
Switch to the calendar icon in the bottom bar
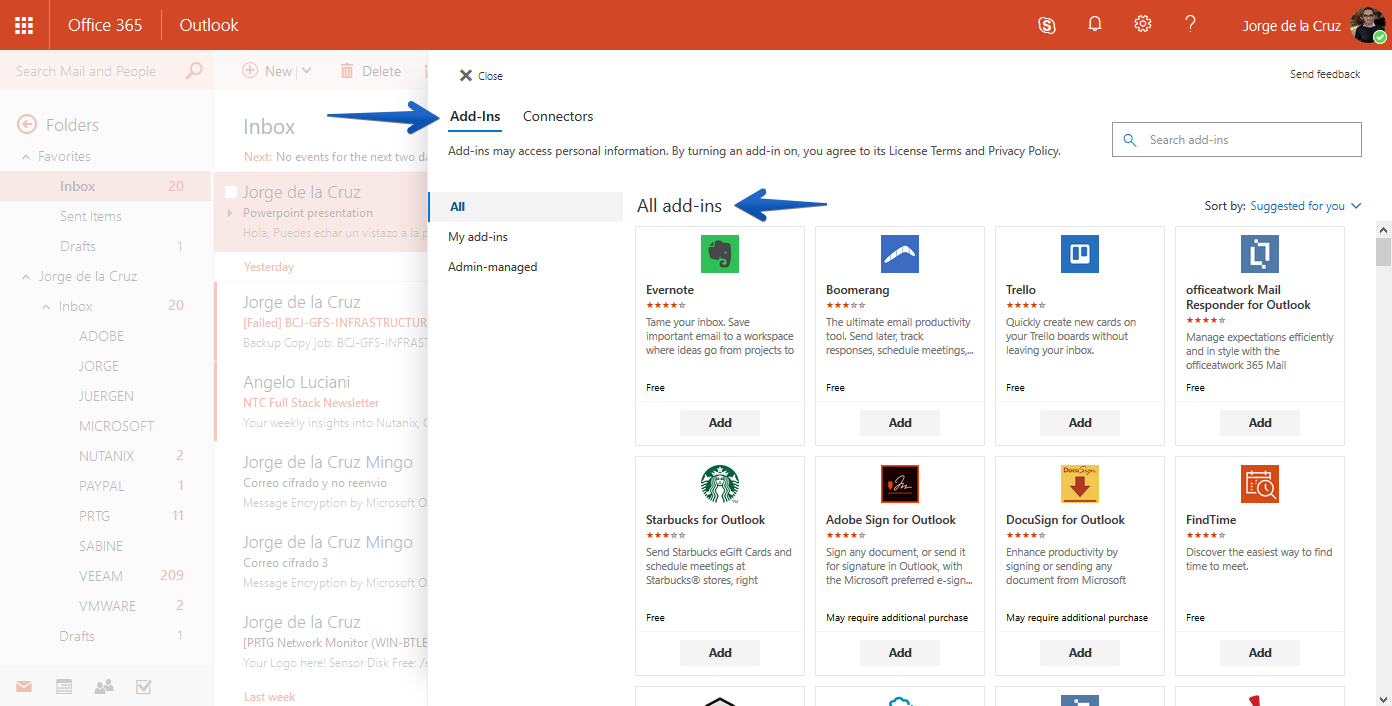pyautogui.click(x=64, y=686)
